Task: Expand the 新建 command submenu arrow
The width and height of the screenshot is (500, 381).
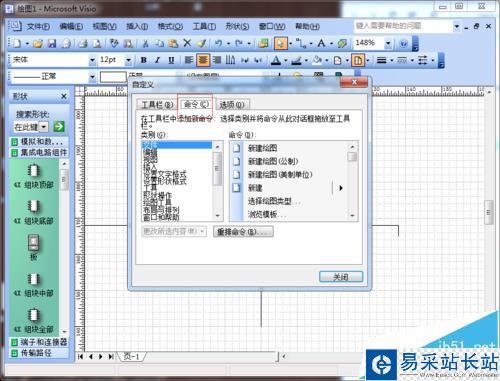Action: click(x=341, y=188)
